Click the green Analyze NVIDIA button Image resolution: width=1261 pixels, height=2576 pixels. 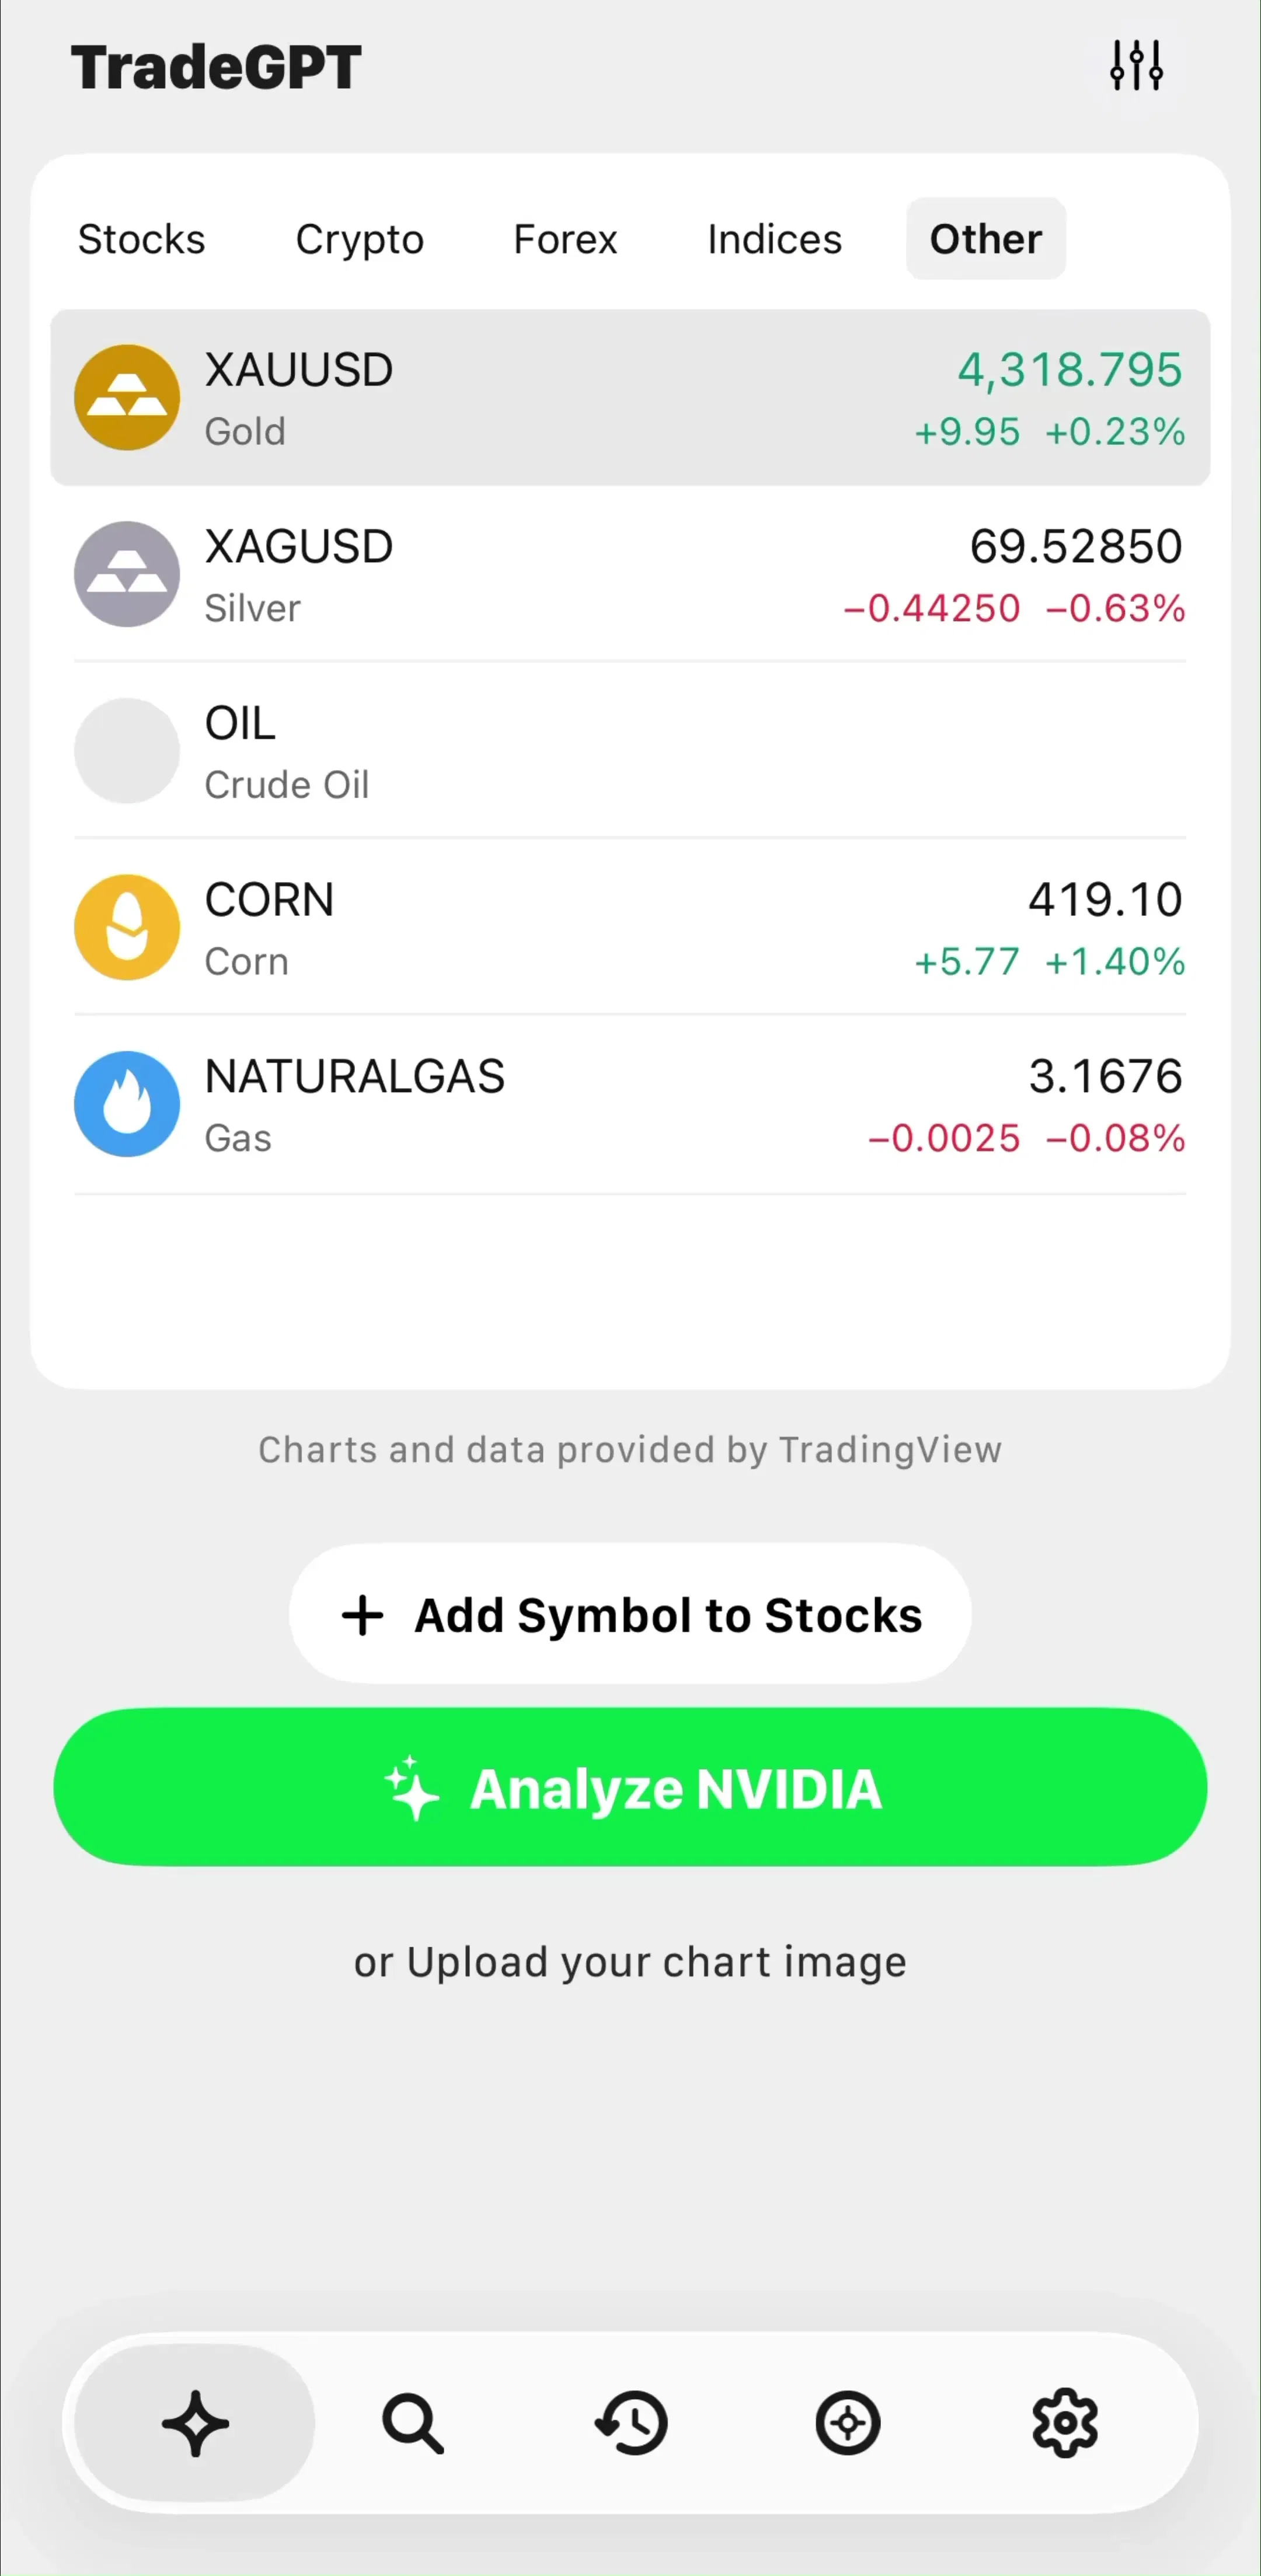631,1788
